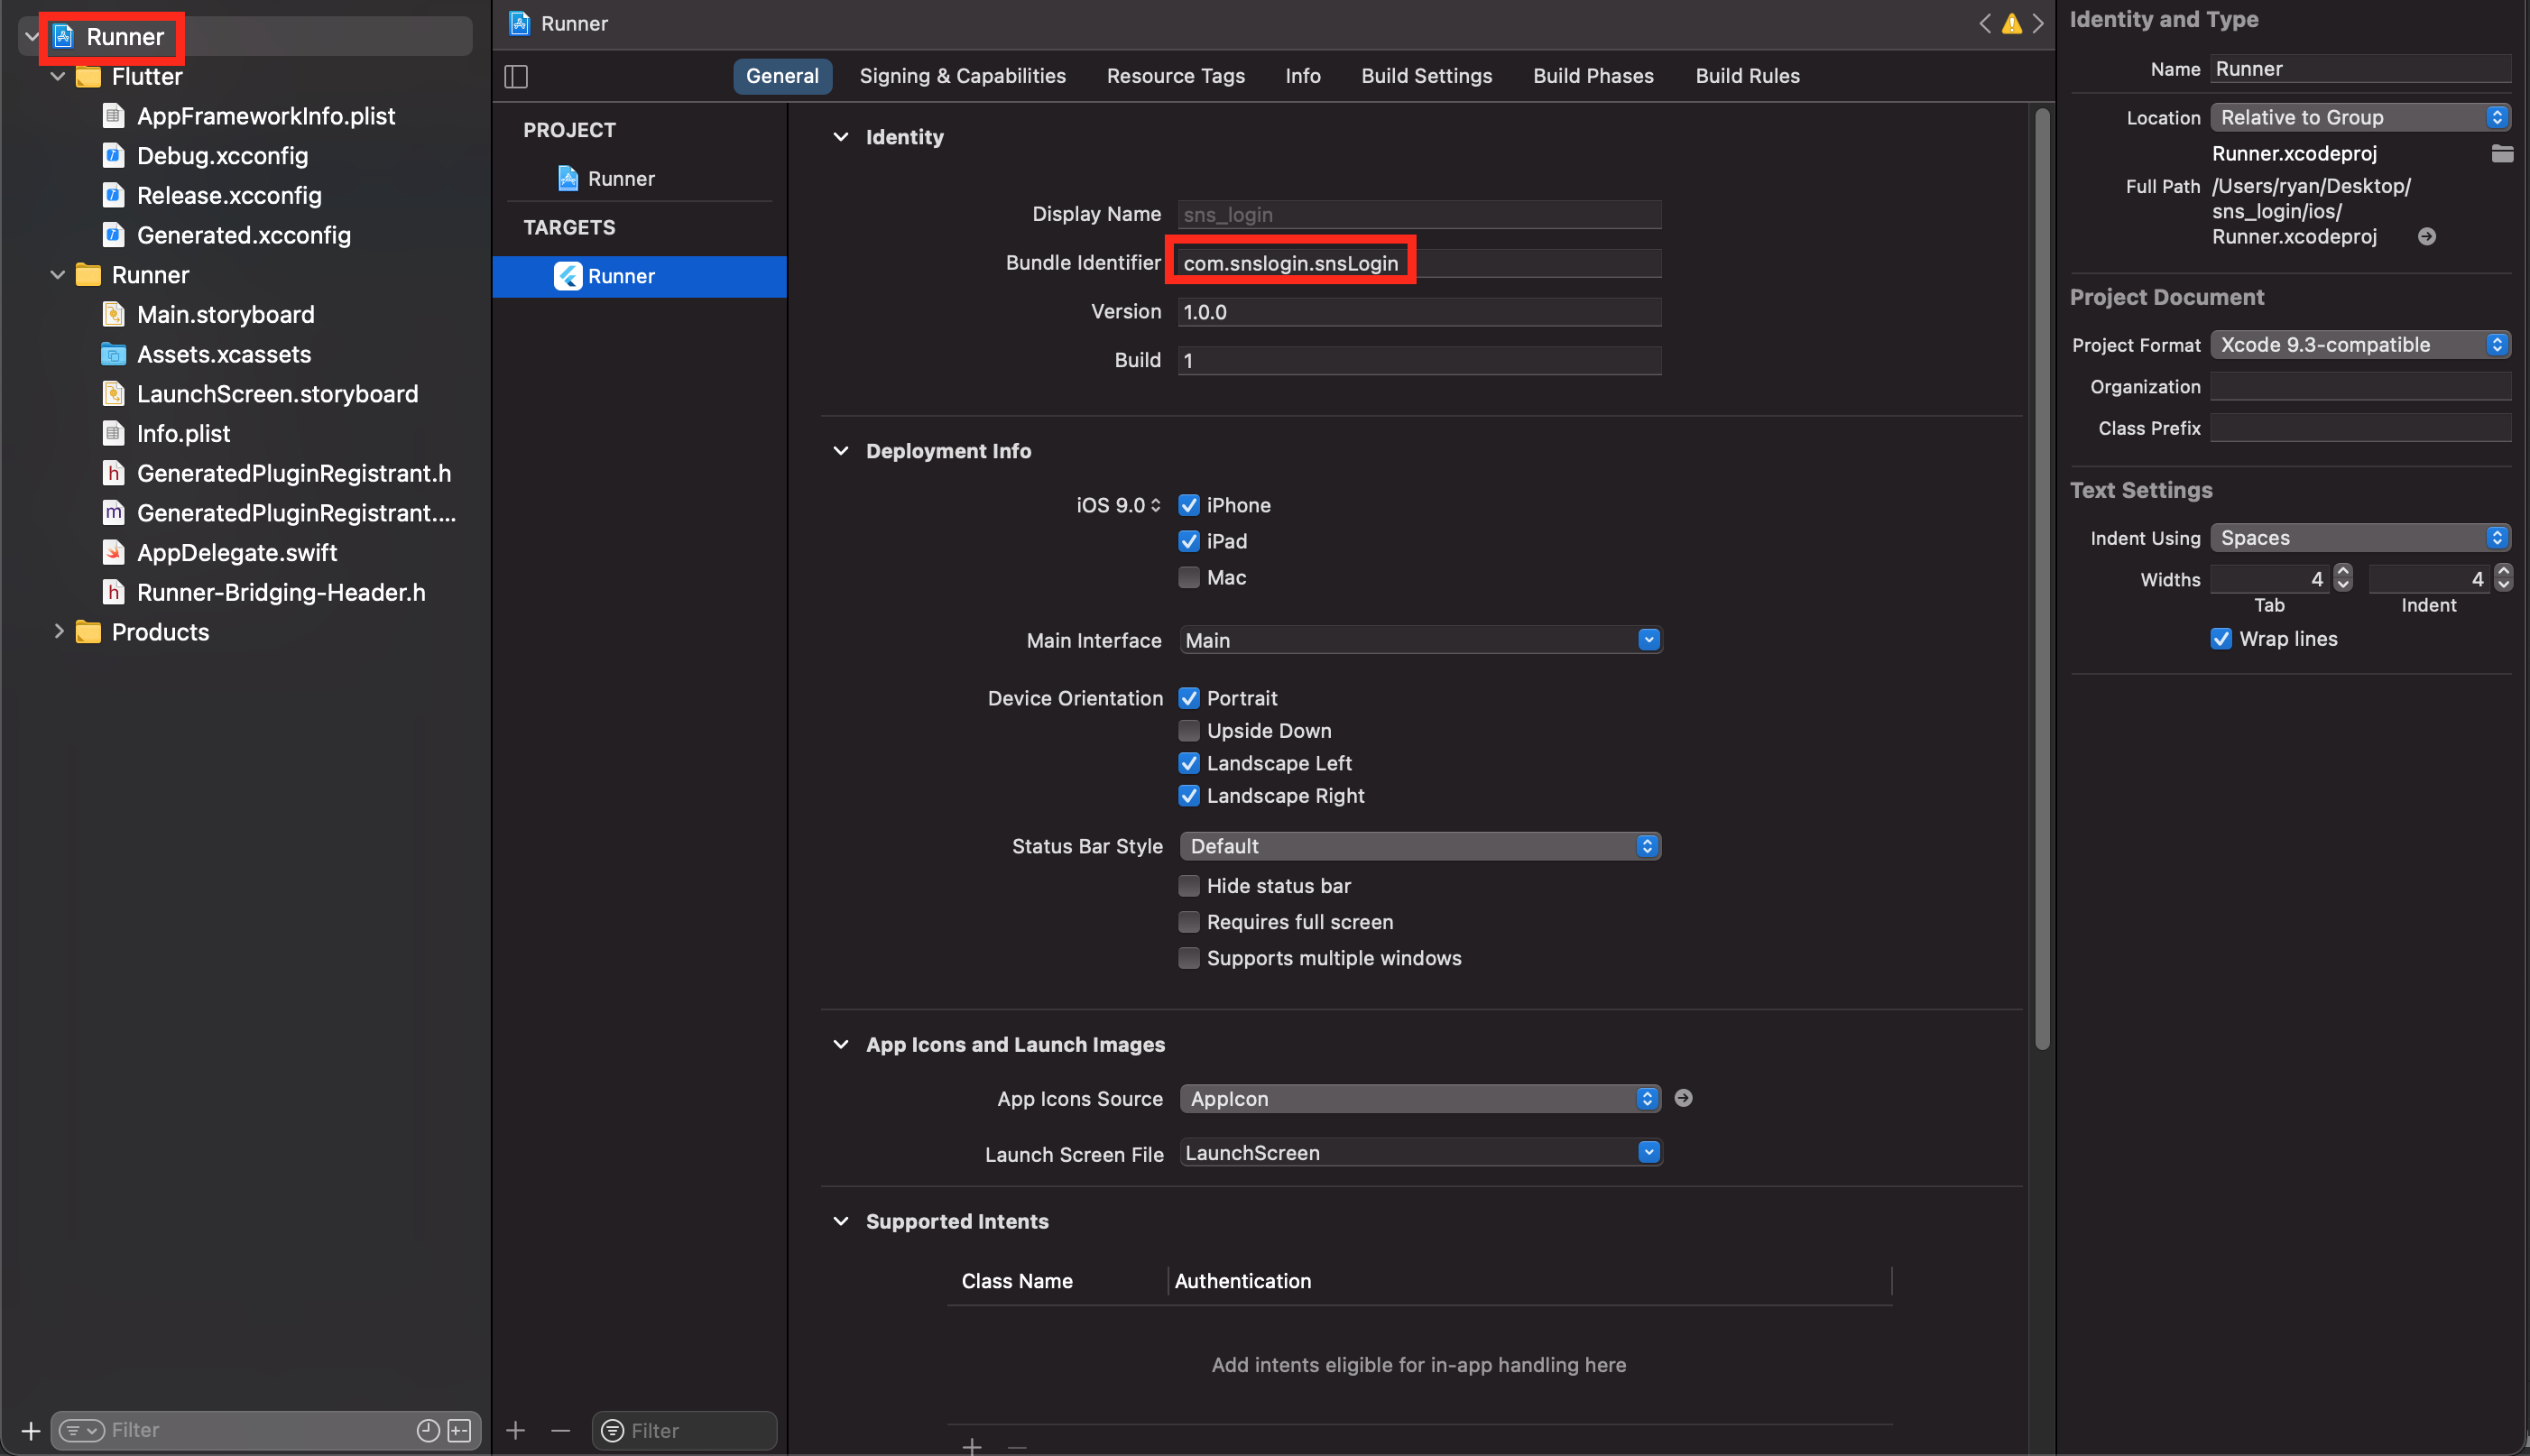The width and height of the screenshot is (2530, 1456).
Task: Open the Build Settings tab
Action: [1426, 76]
